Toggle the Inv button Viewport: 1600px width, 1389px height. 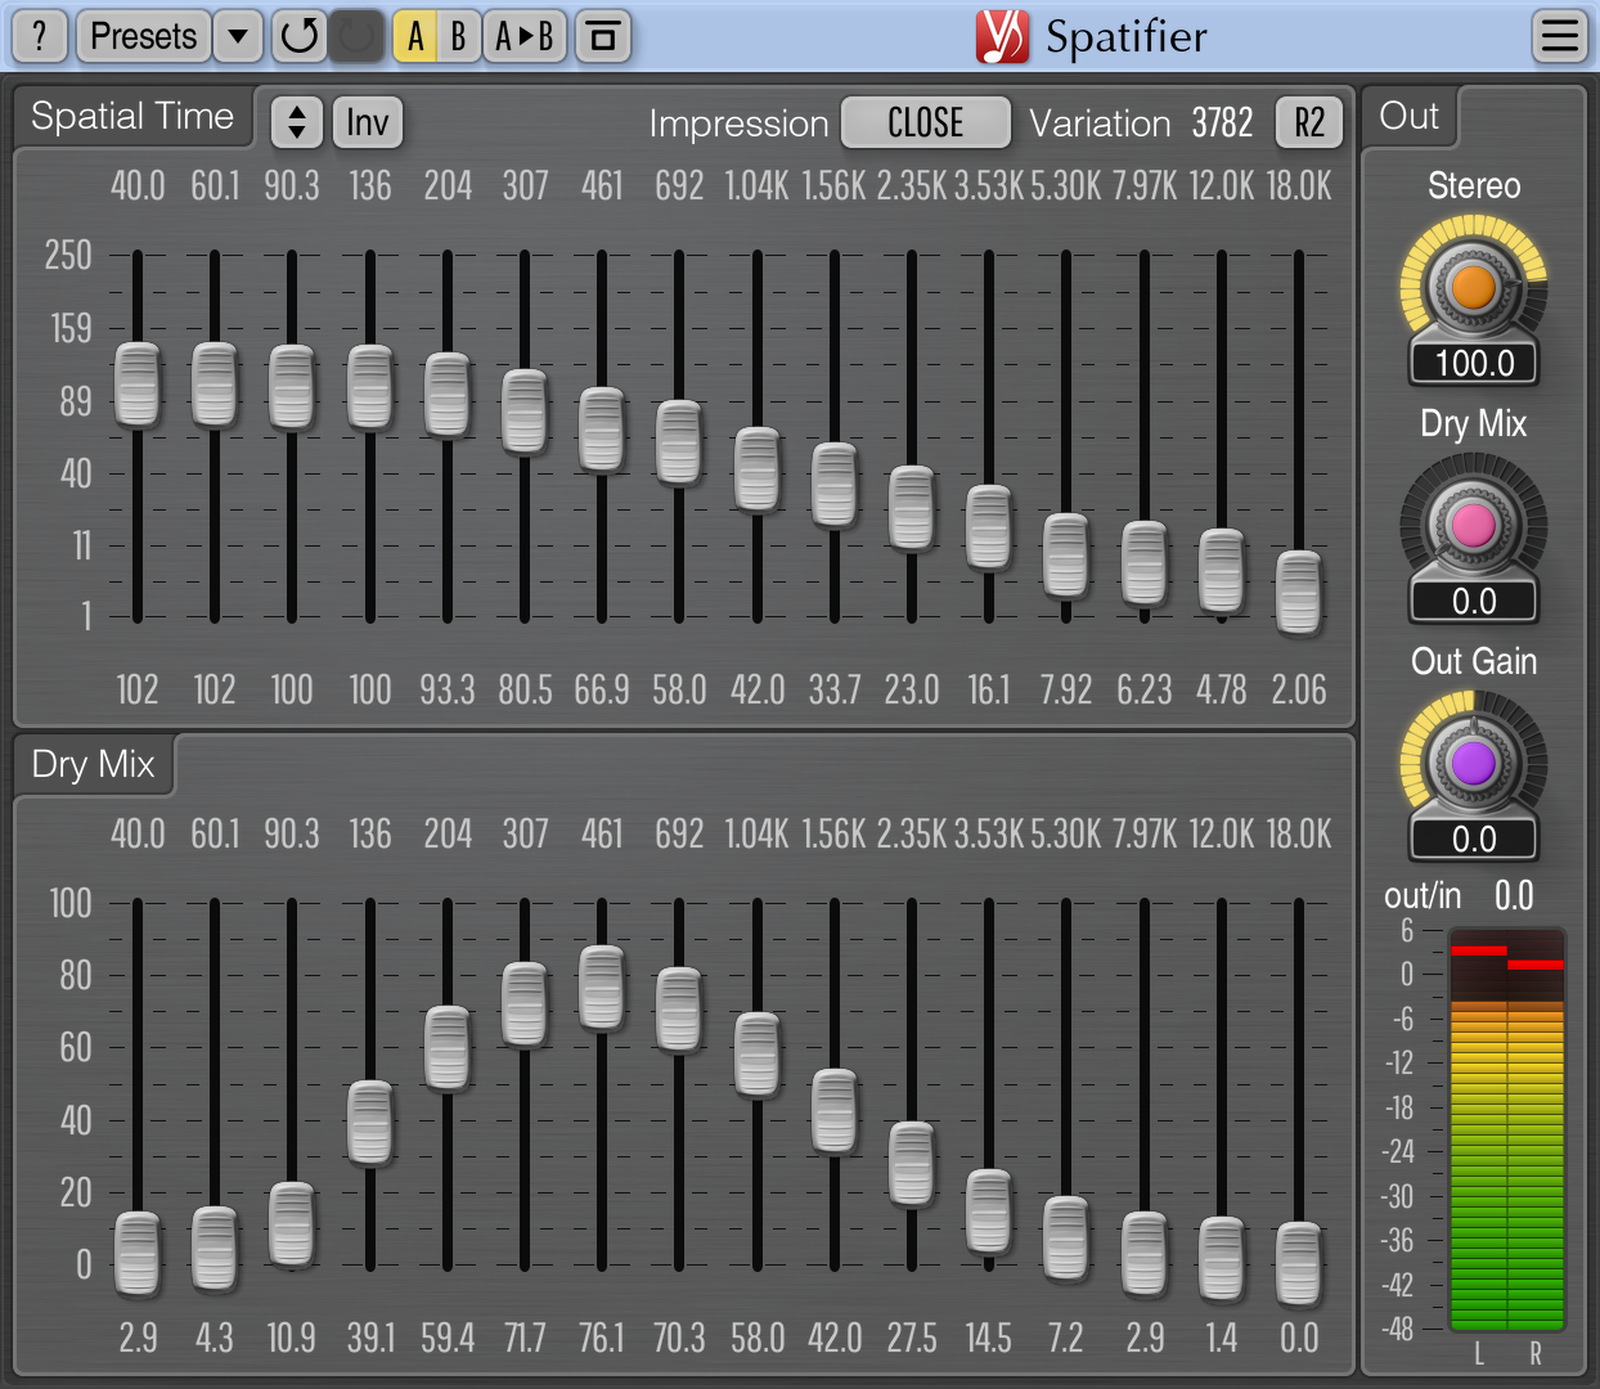coord(367,123)
